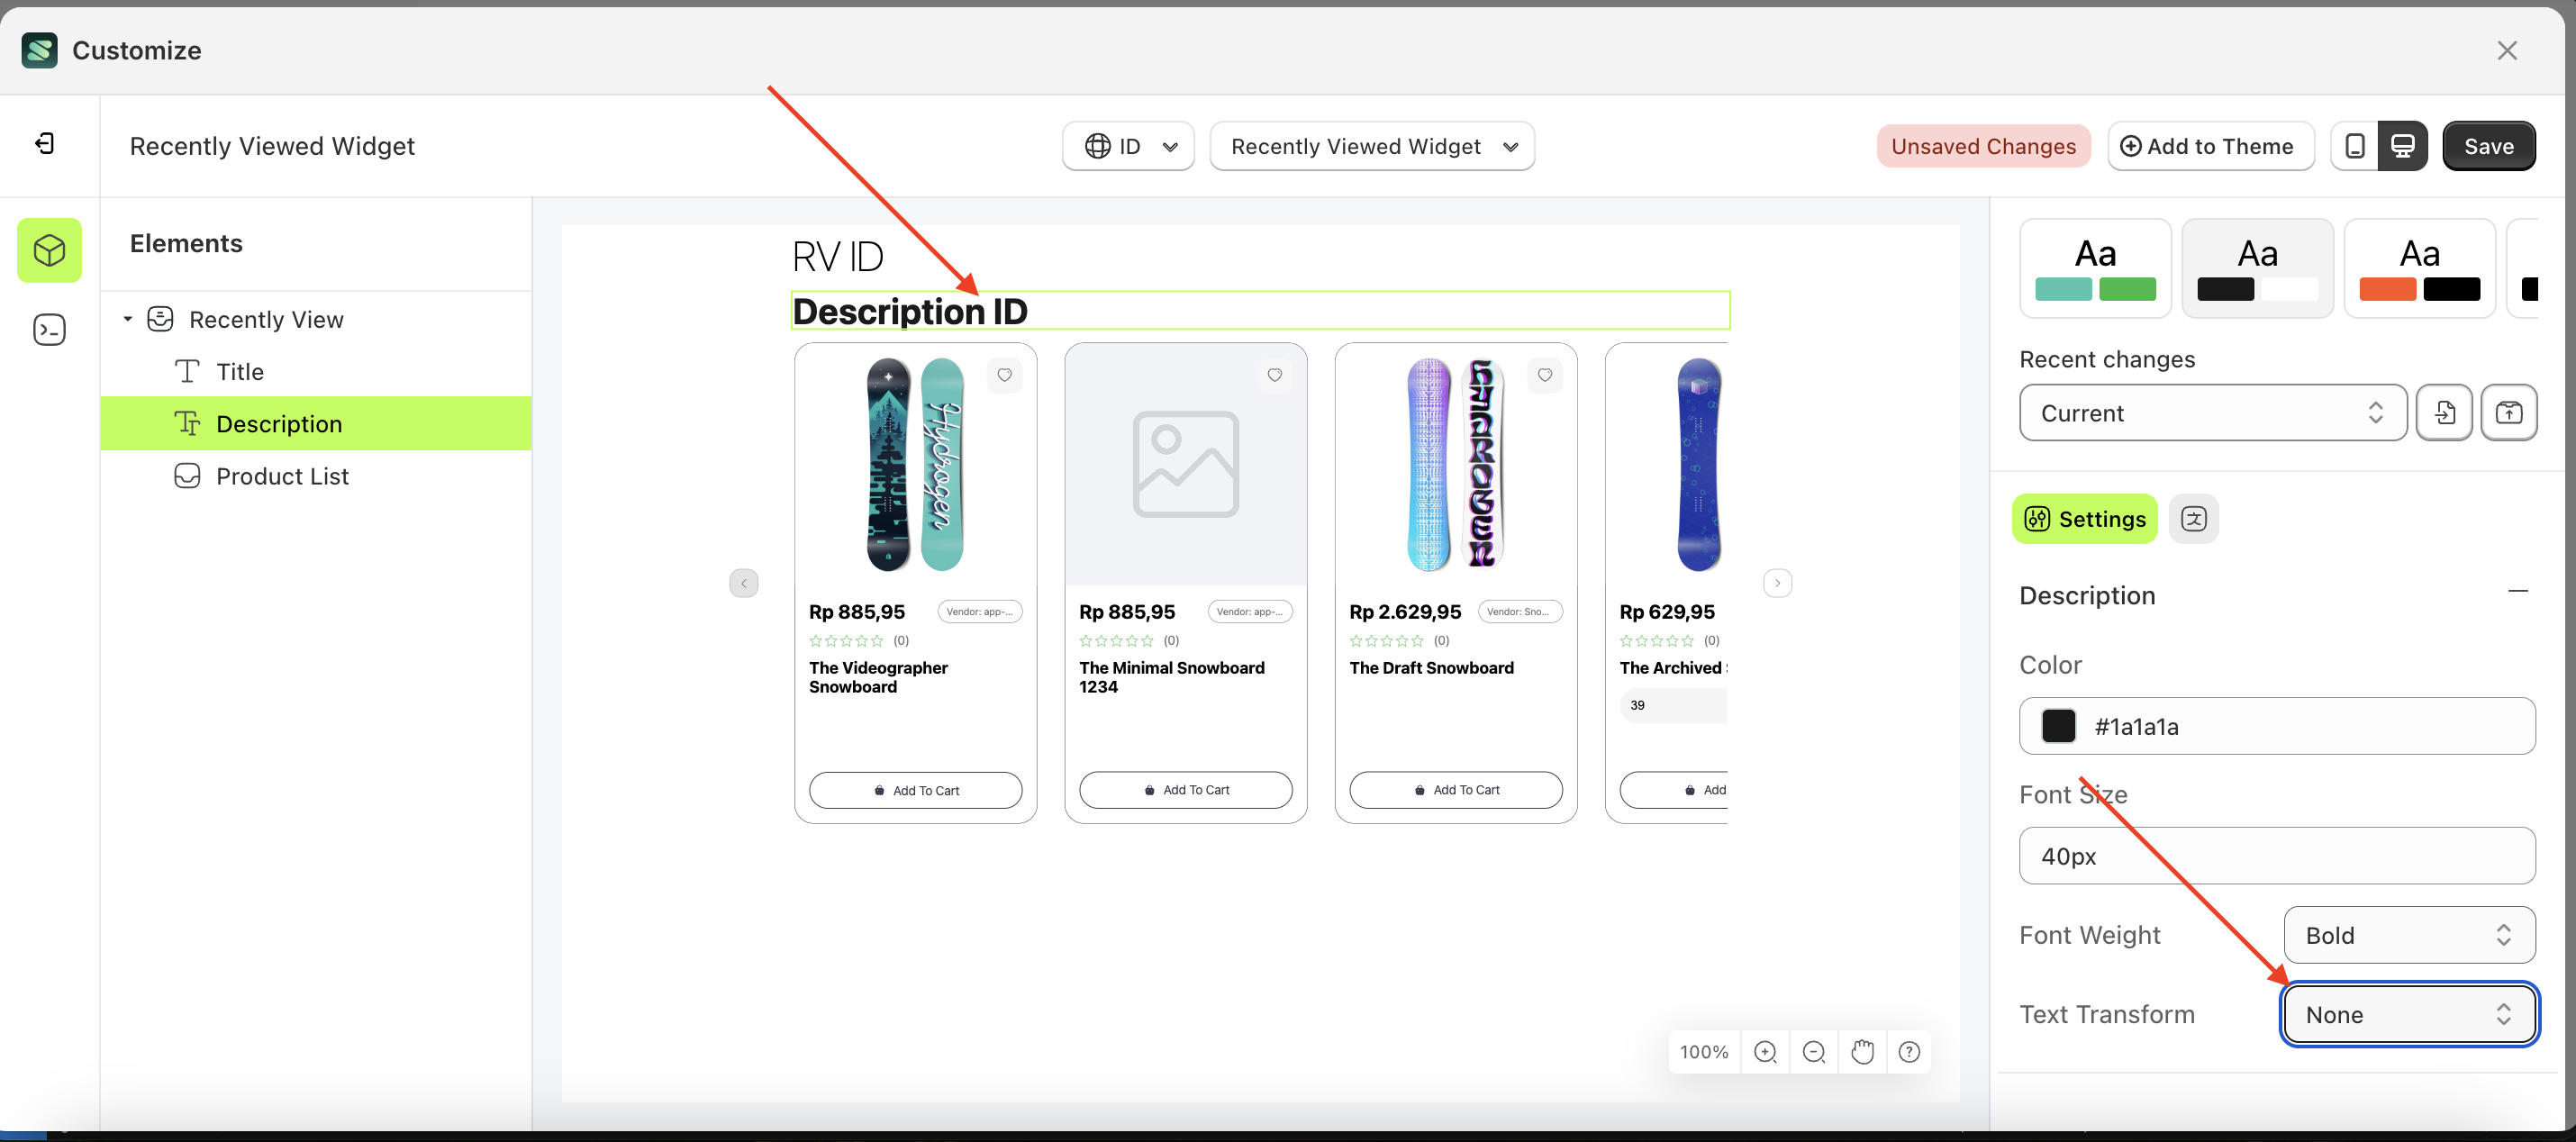Collapse the Recently View element tree
This screenshot has width=2576, height=1142.
(127, 318)
